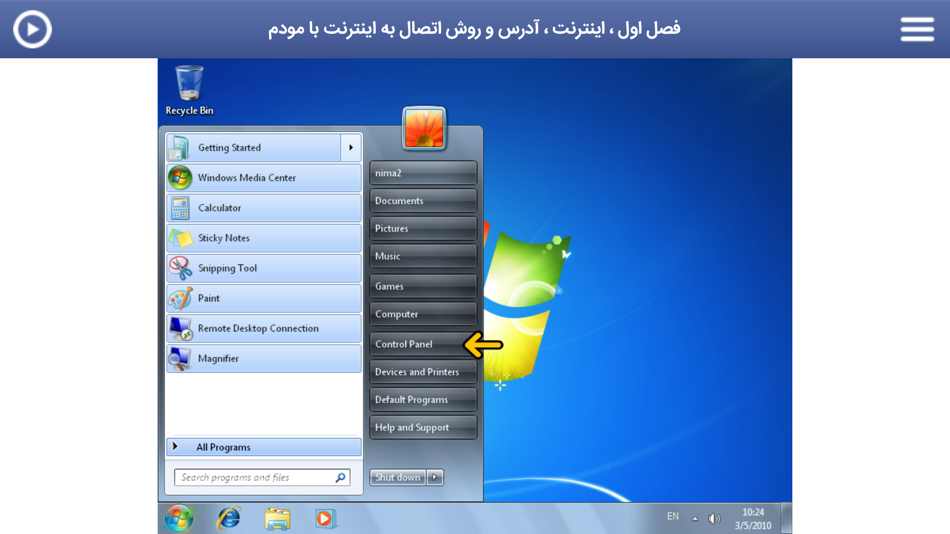
Task: Click the Windows Media Center label
Action: (x=247, y=178)
